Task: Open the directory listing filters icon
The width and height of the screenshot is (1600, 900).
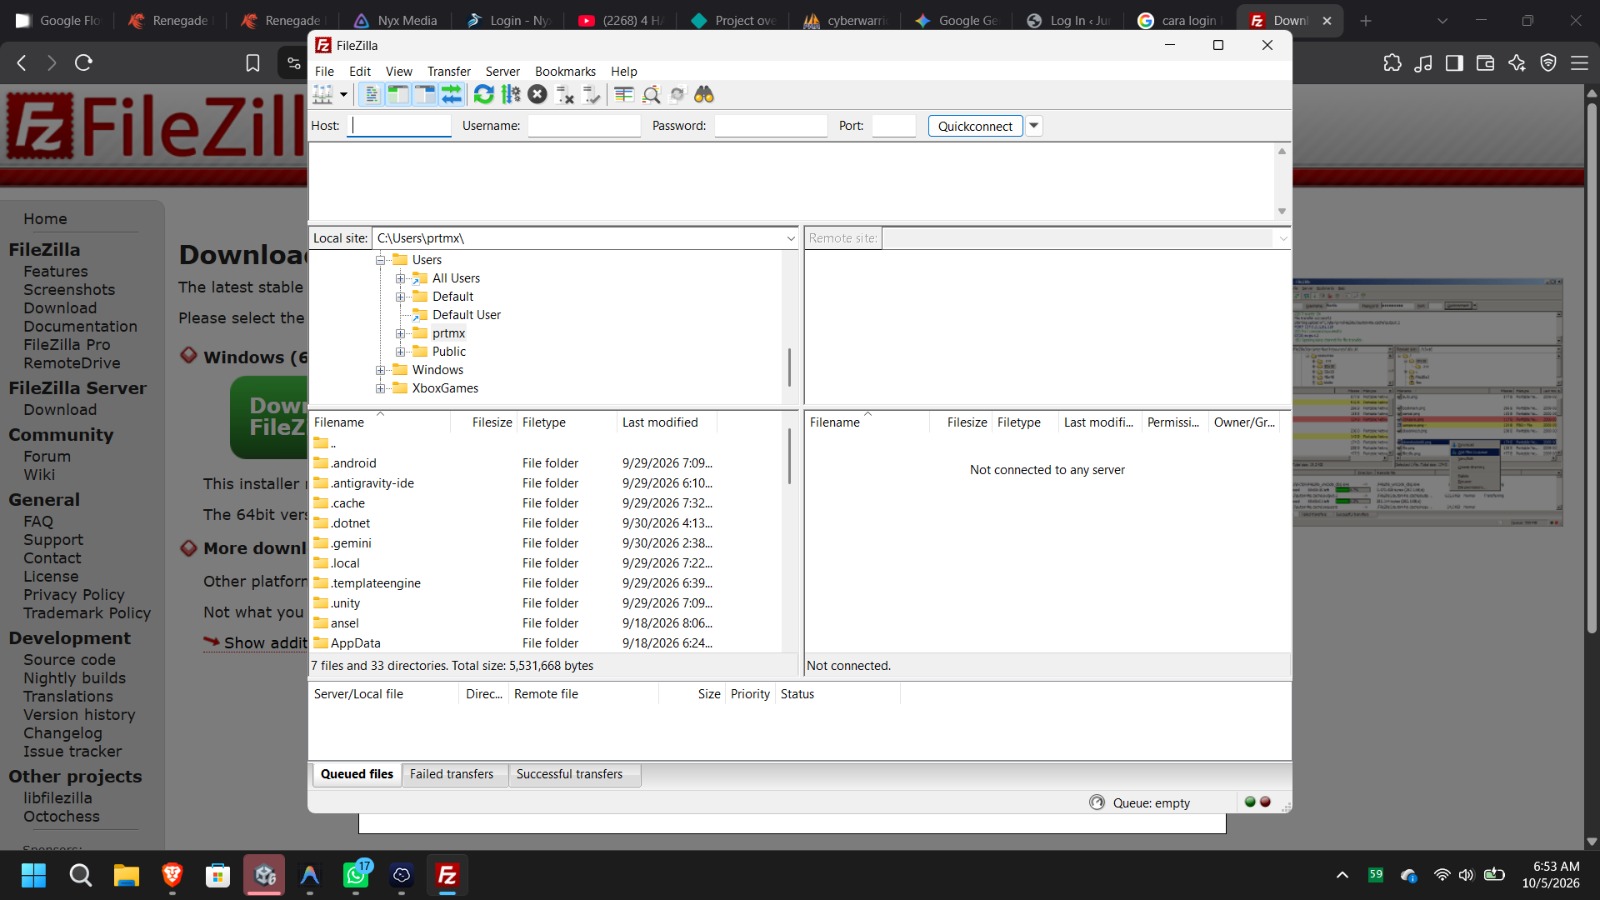Action: point(624,94)
